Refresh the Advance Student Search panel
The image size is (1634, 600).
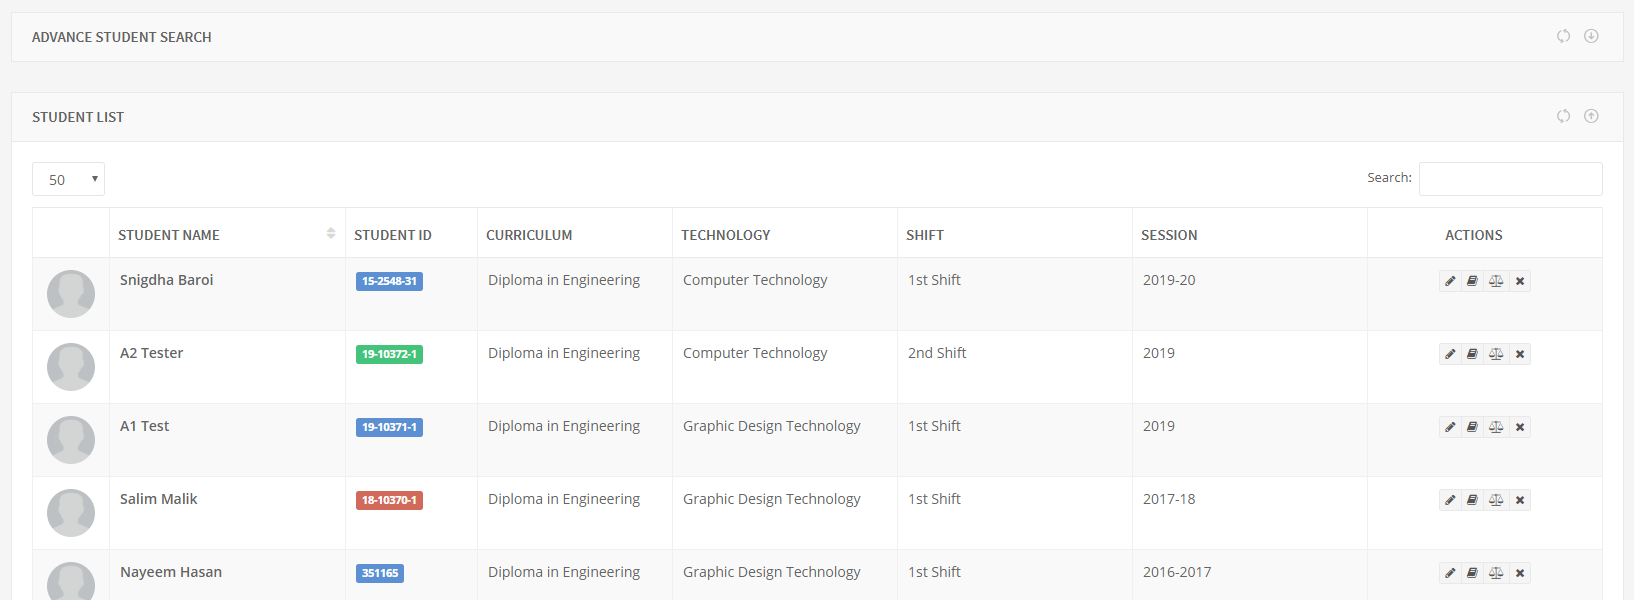coord(1563,36)
